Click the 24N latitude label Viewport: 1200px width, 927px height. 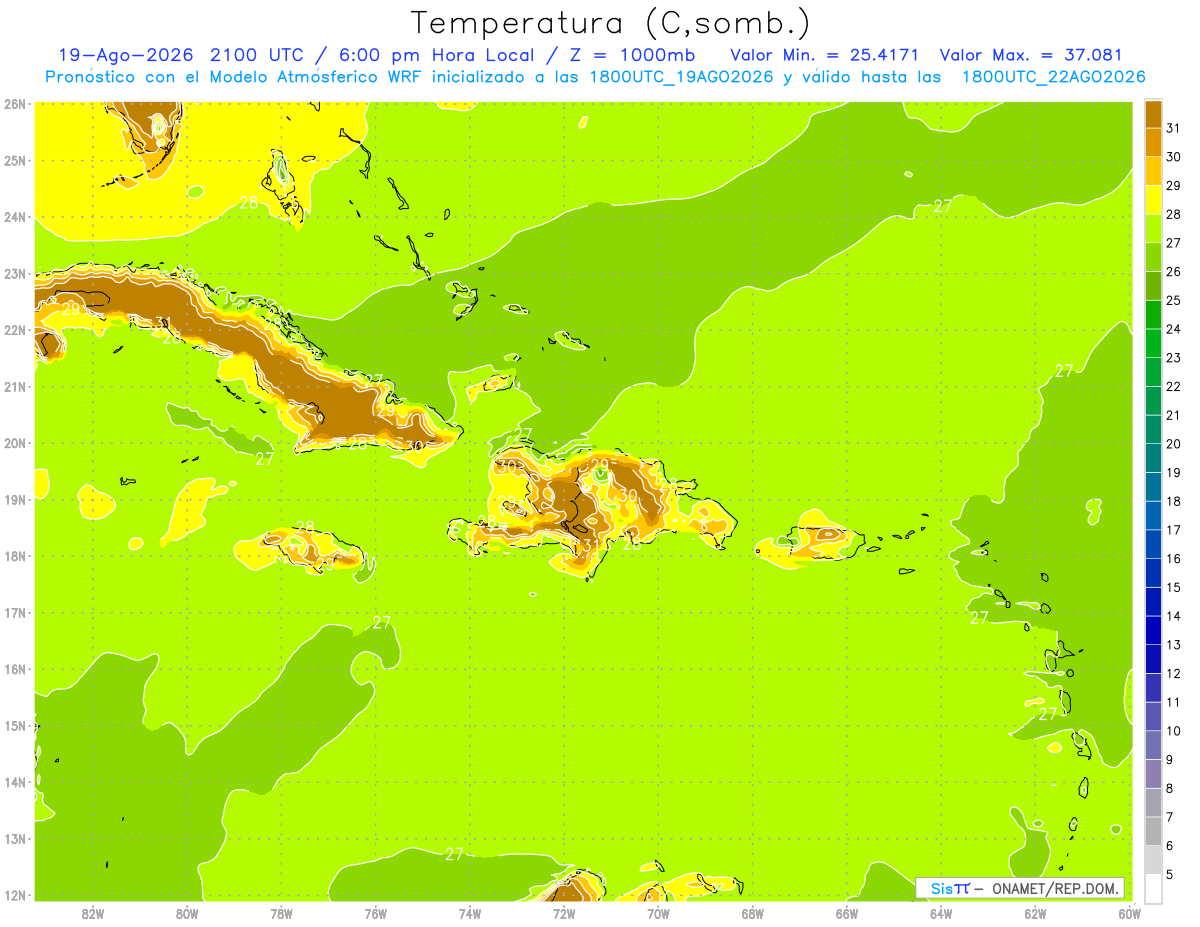tap(14, 217)
